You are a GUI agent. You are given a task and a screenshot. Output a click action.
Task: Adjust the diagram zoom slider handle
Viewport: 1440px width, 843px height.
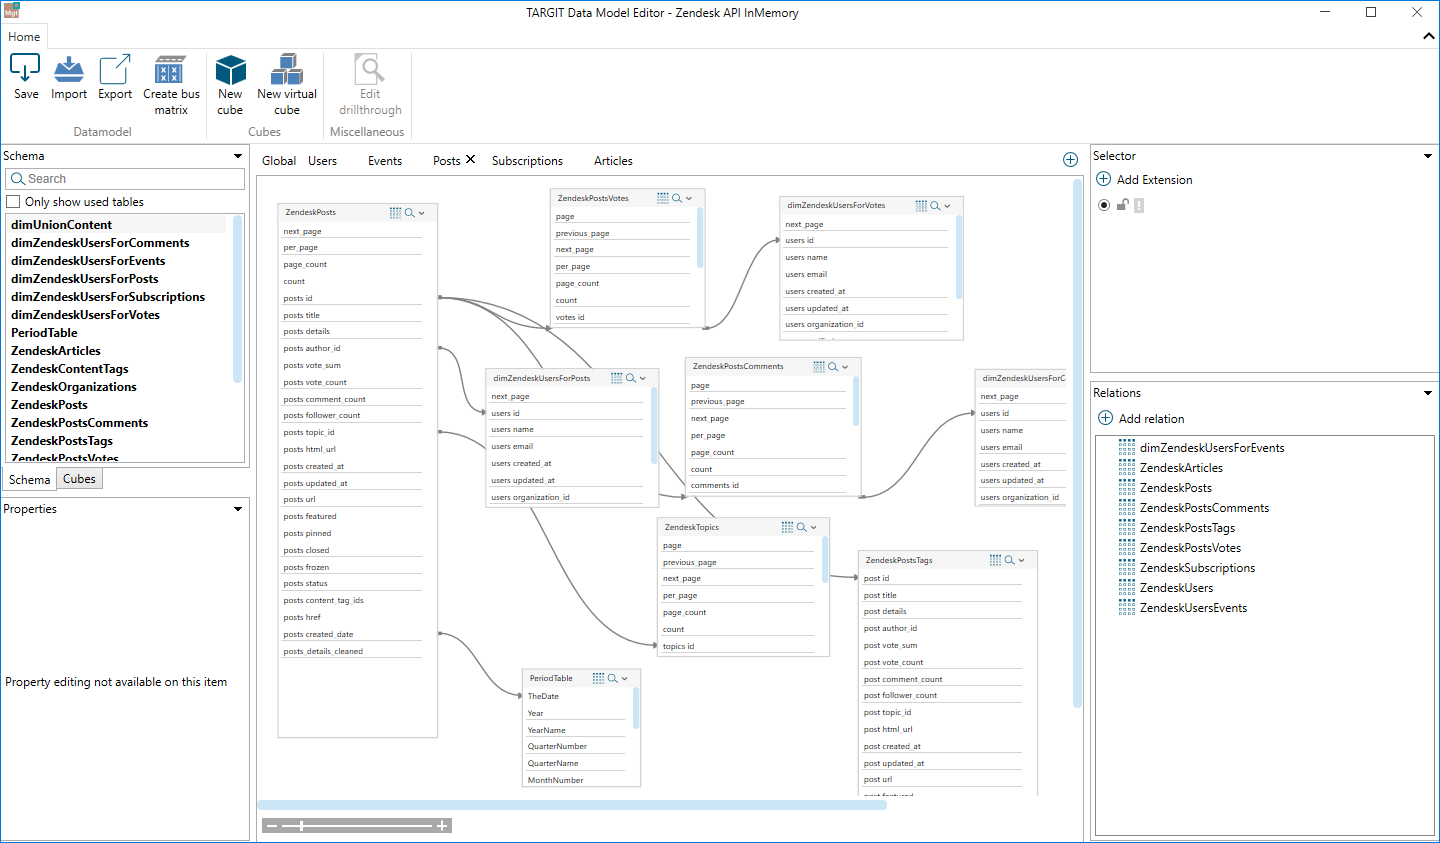tap(301, 826)
